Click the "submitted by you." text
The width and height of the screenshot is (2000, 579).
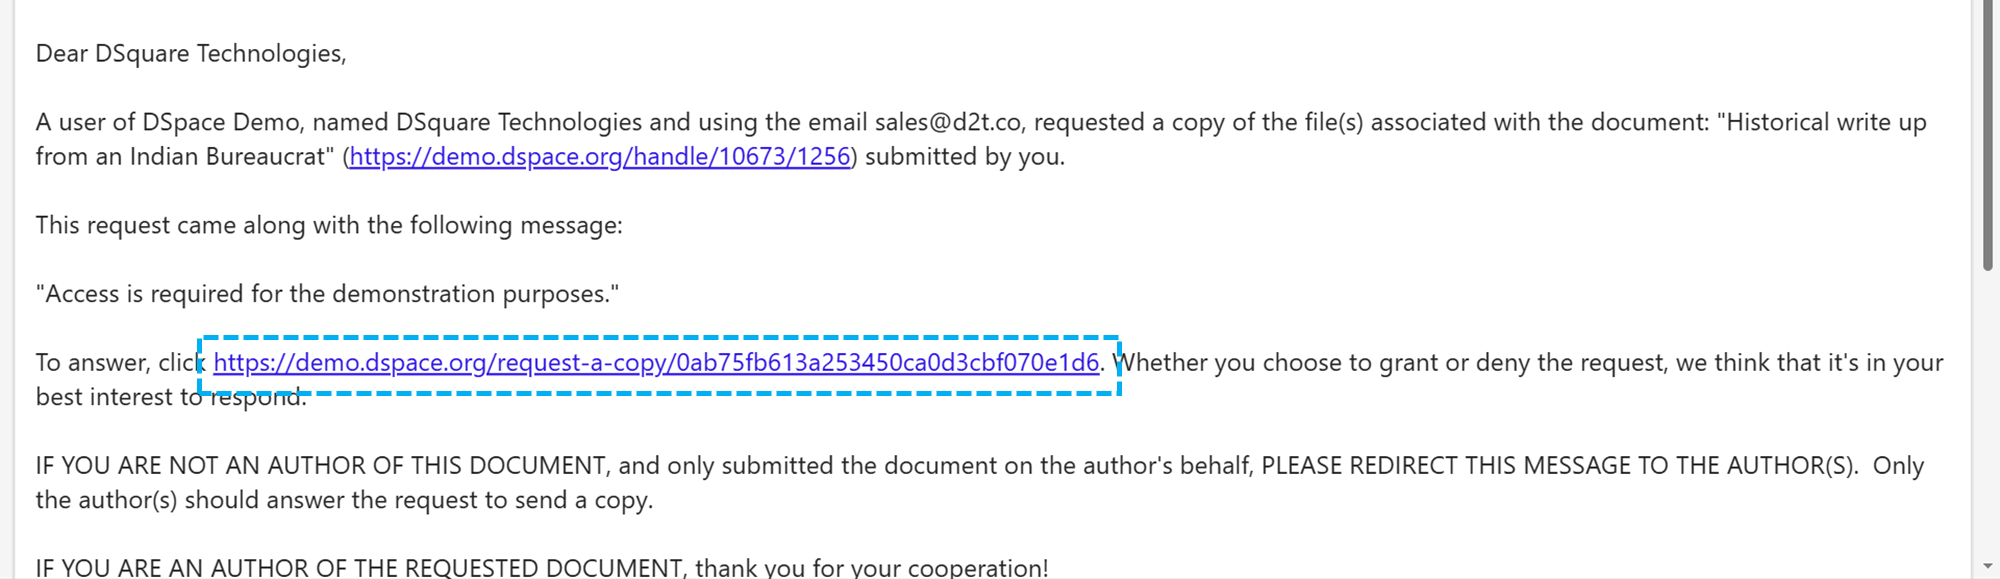pos(964,157)
